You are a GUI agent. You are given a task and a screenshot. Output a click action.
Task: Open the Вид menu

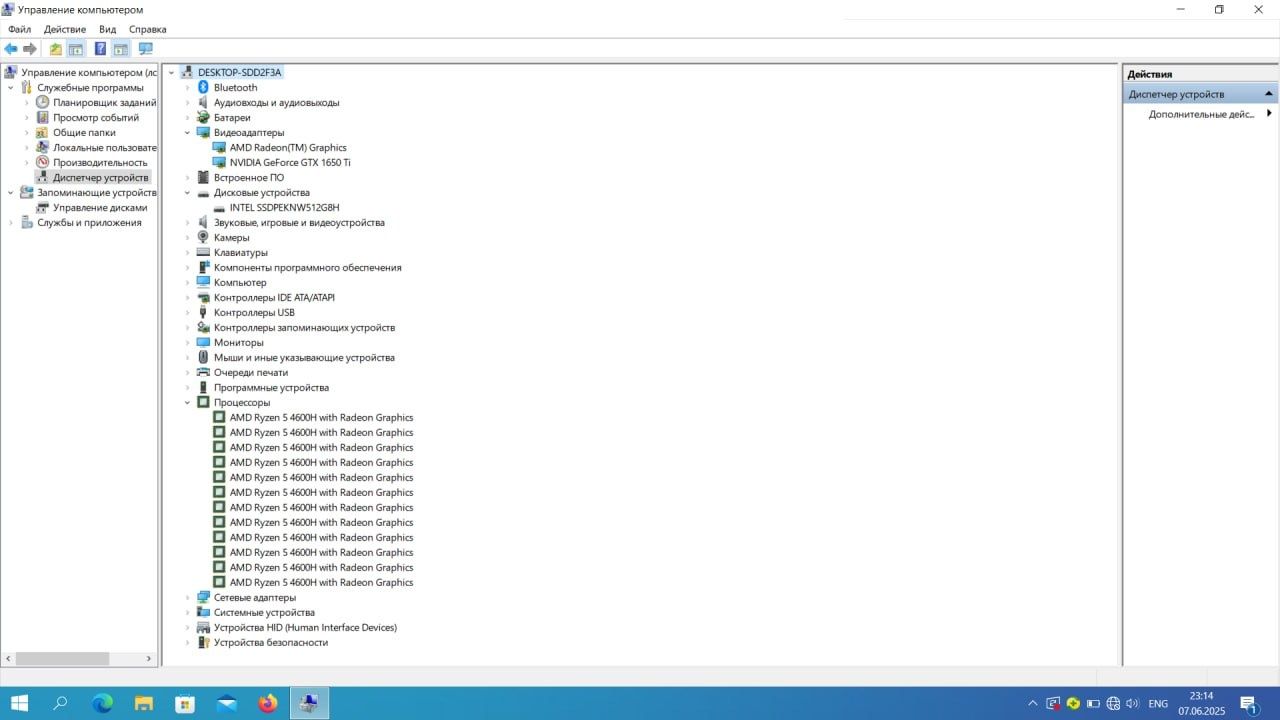click(x=107, y=29)
